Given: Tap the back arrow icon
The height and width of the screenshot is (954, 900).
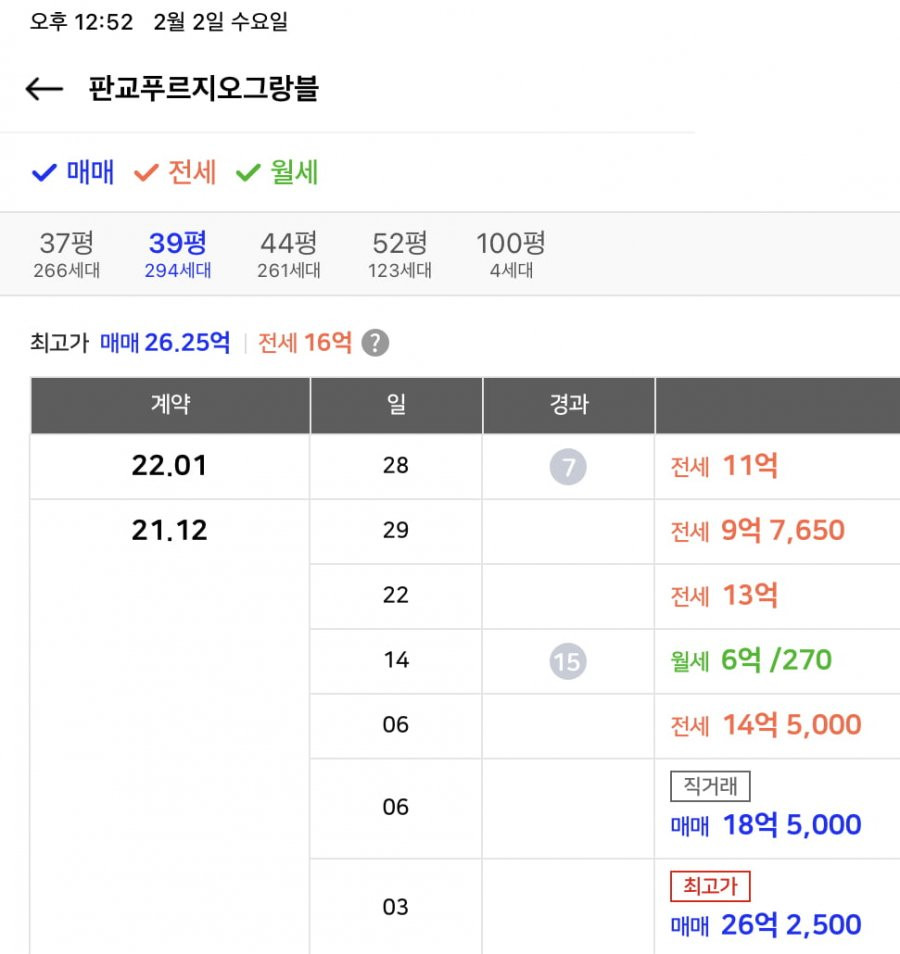Looking at the screenshot, I should pos(44,89).
